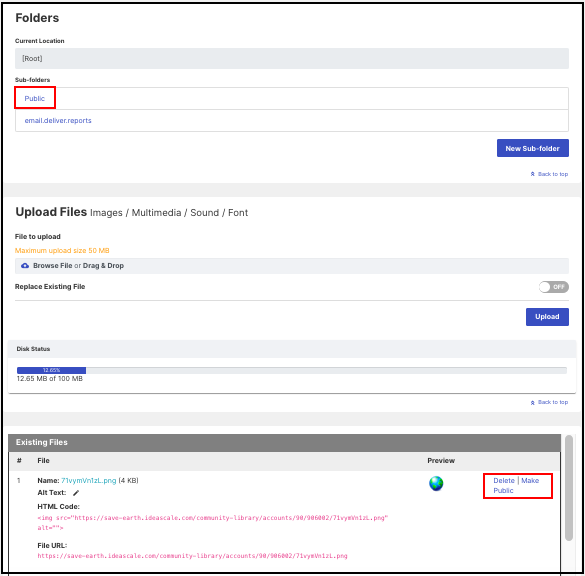Click the New Sub-folder button
Viewport: 585px width, 576px height.
pos(532,148)
